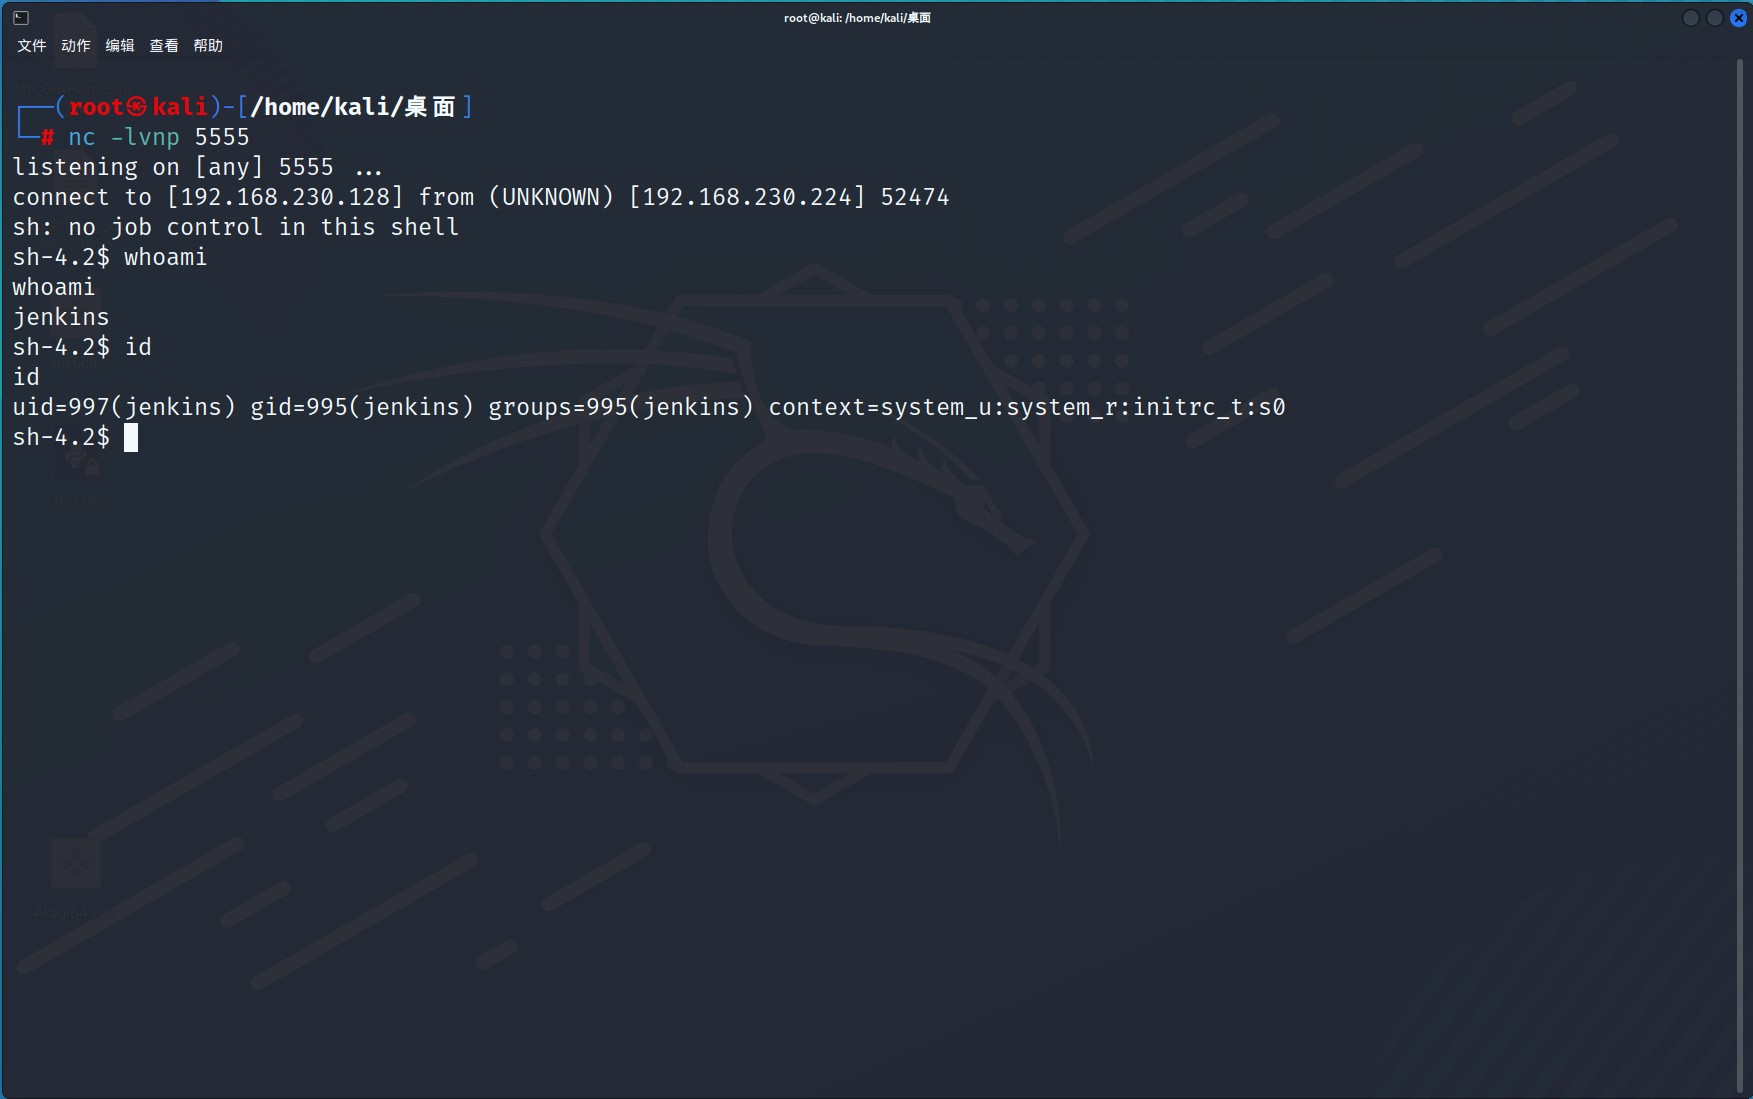The height and width of the screenshot is (1099, 1753).
Task: Click the 'jenkins' output line
Action: click(x=61, y=317)
